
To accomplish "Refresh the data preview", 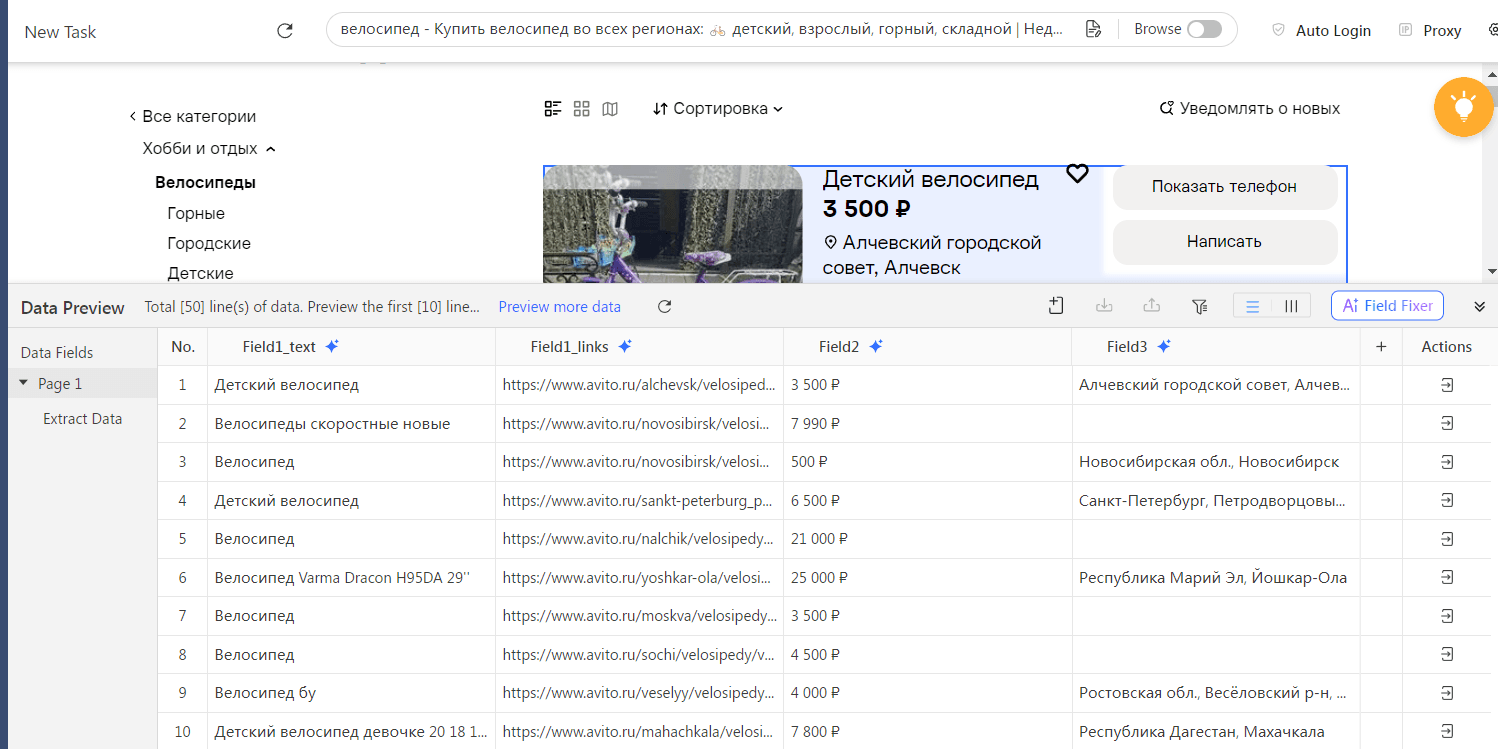I will 664,307.
